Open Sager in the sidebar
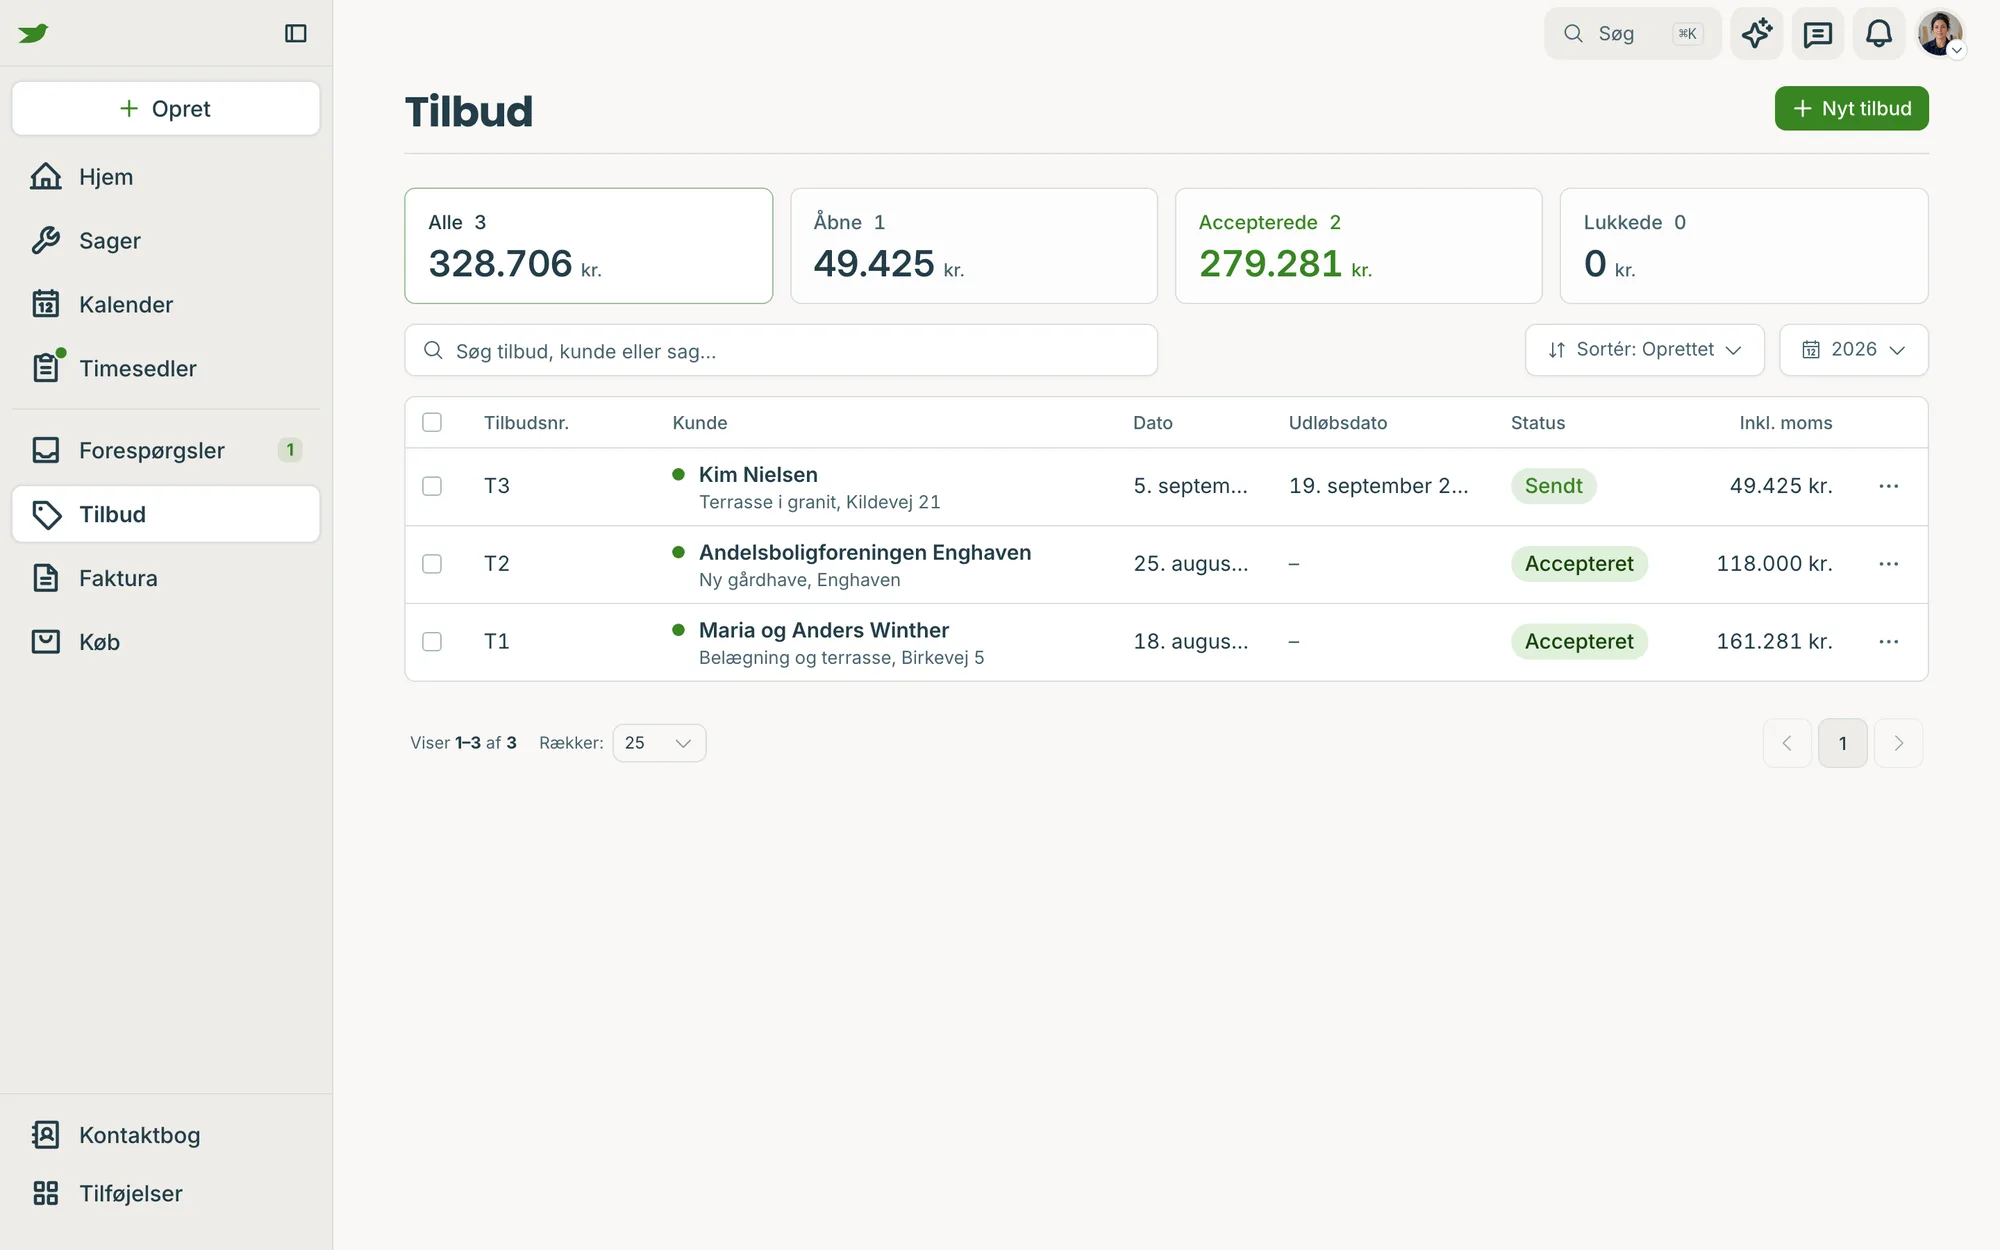The image size is (2000, 1250). (x=166, y=241)
